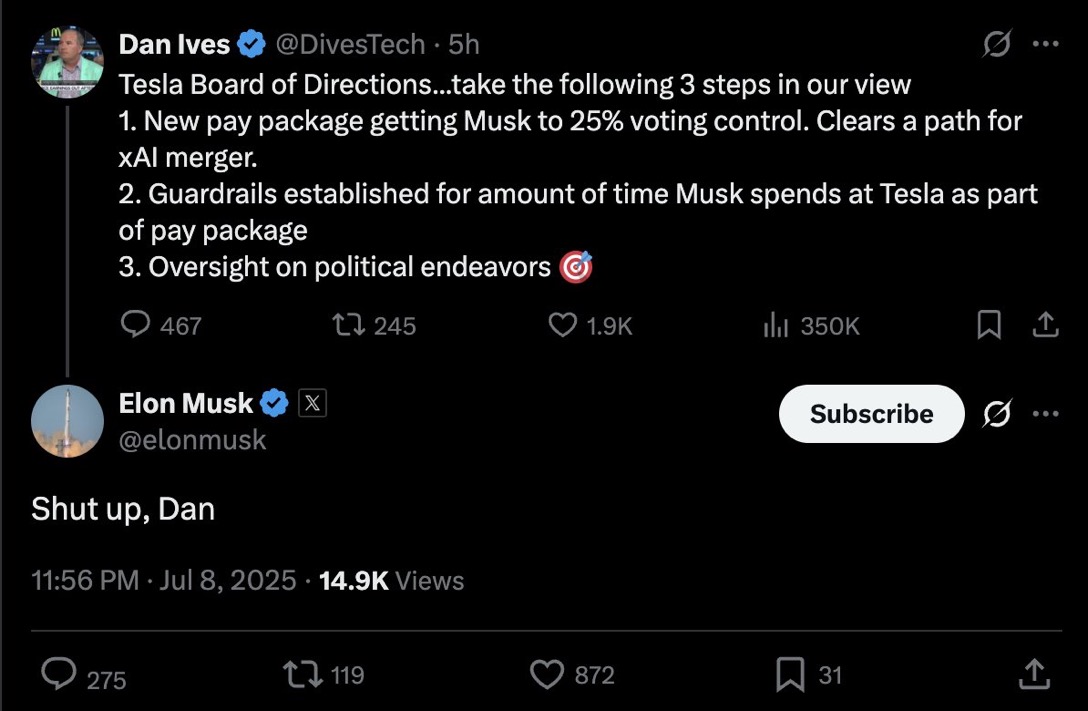Viewport: 1088px width, 711px height.
Task: Toggle bookmark showing 31 saves
Action: click(x=789, y=675)
